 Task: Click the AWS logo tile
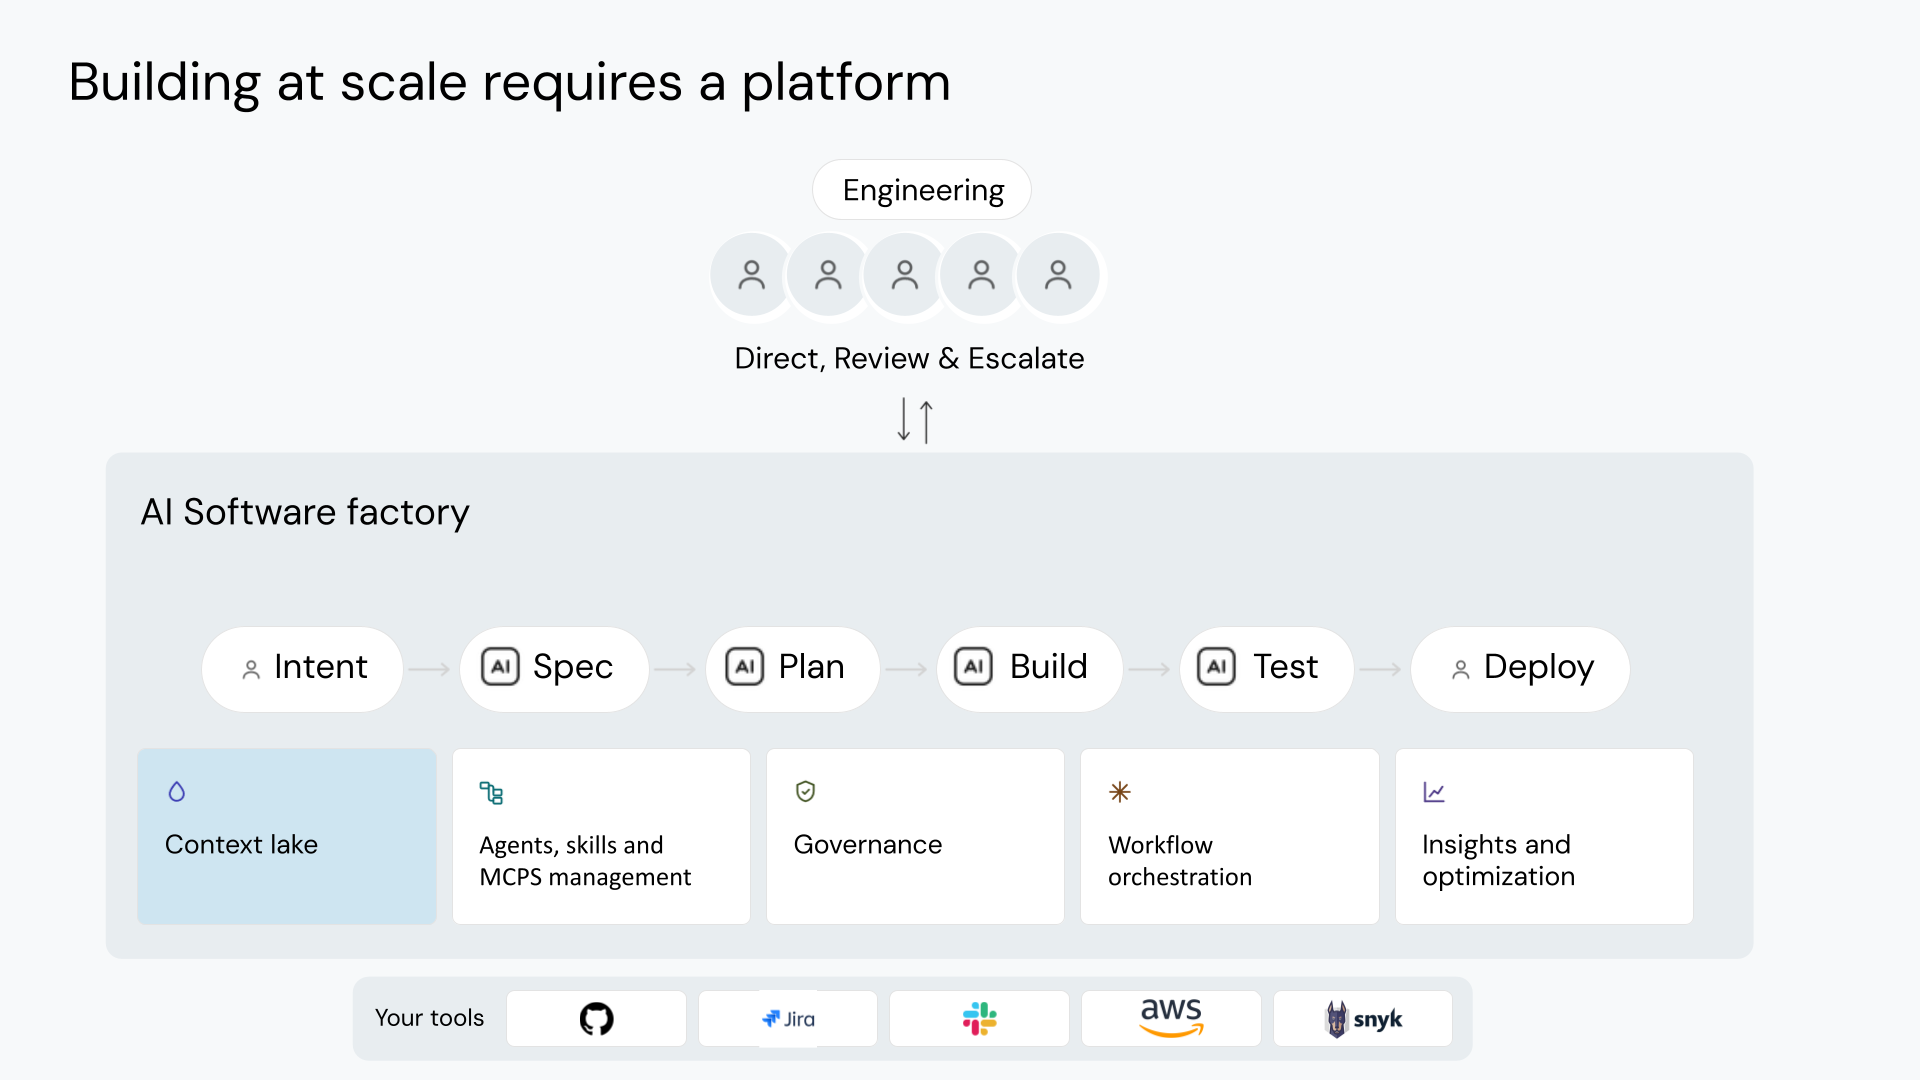pos(1171,1018)
